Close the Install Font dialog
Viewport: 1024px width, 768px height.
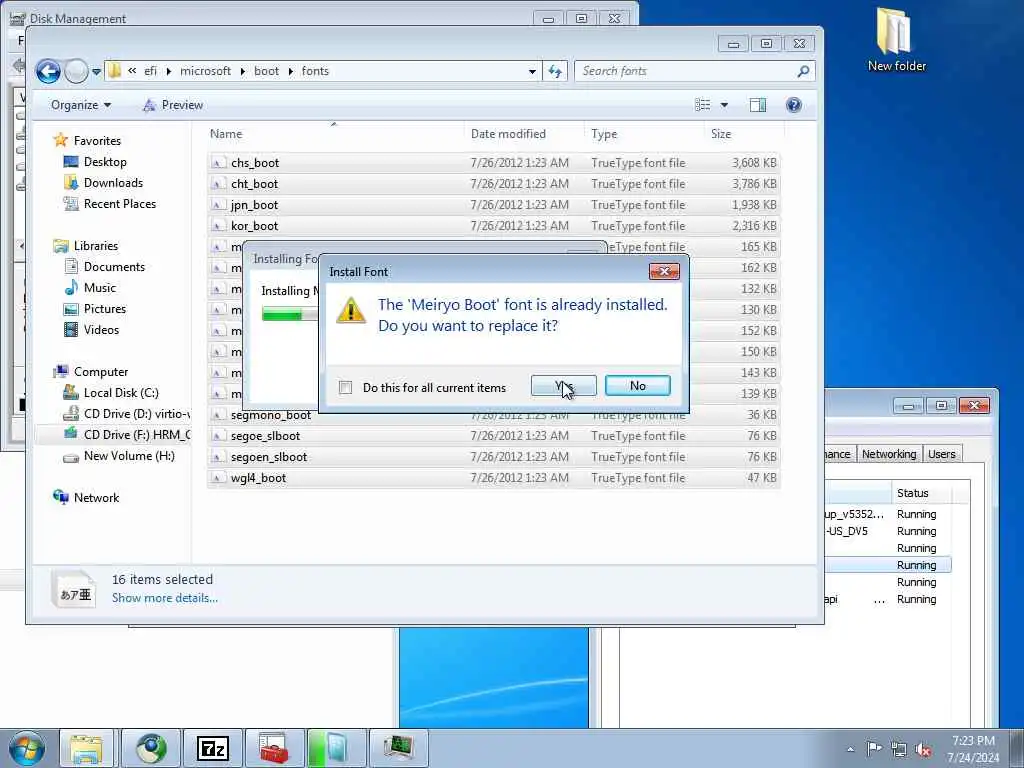point(664,271)
